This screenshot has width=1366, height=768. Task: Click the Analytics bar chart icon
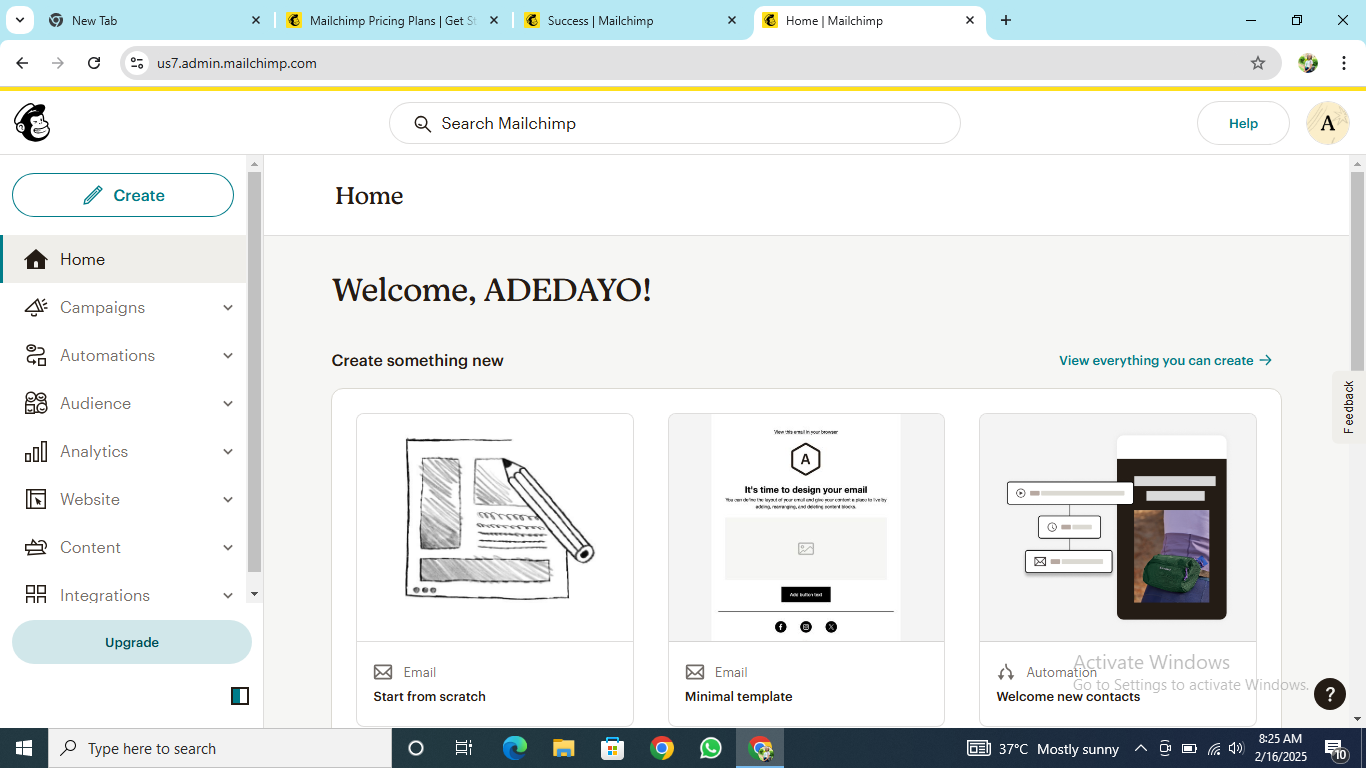coord(36,452)
